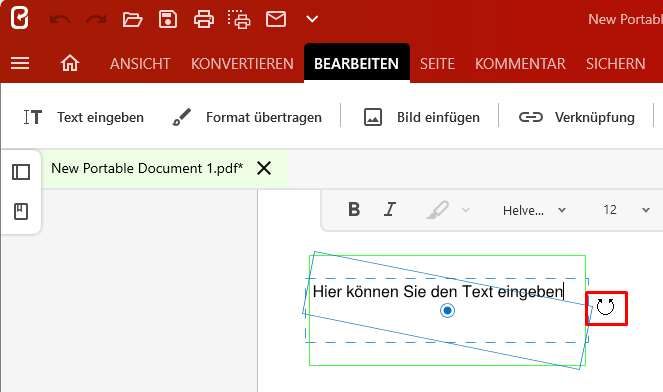The width and height of the screenshot is (663, 392).
Task: Switch to the KONVERTIEREN tab
Action: coord(242,63)
